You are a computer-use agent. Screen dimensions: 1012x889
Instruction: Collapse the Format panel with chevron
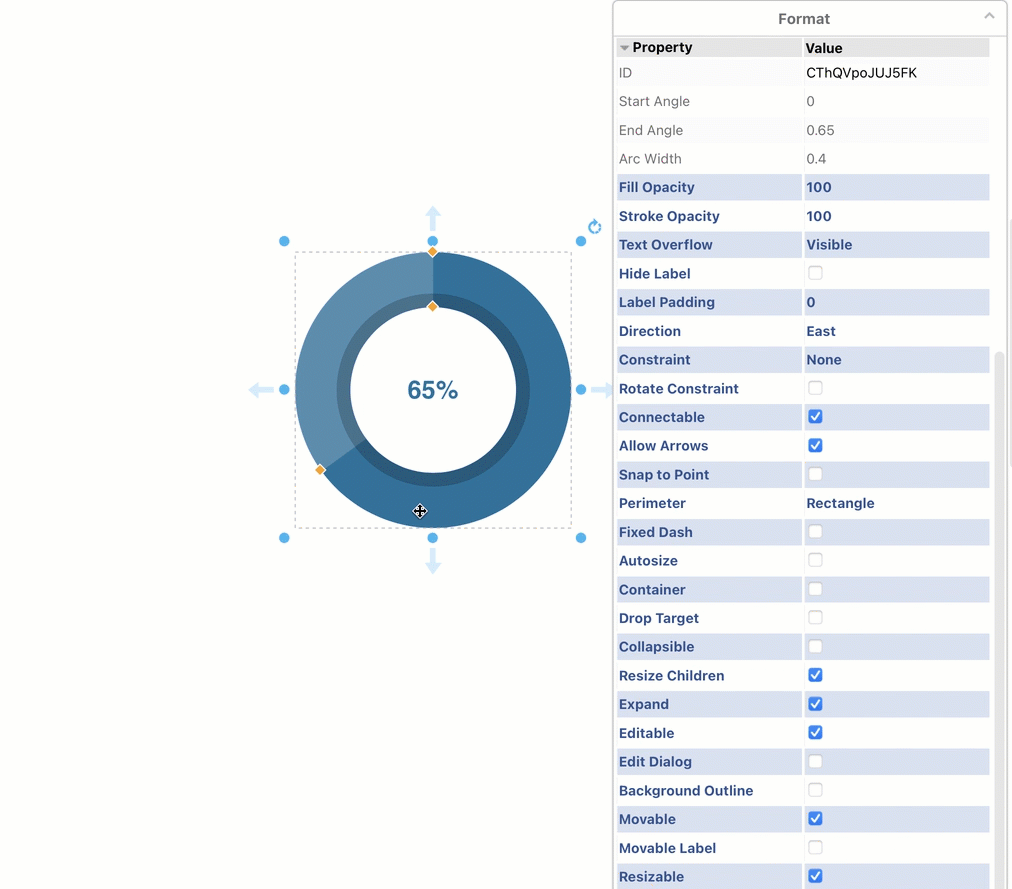tap(989, 17)
